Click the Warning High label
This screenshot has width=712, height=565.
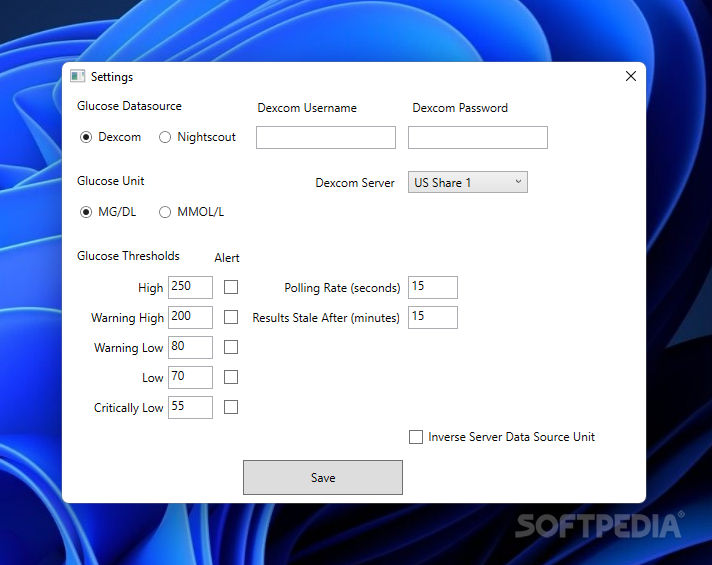tap(127, 318)
